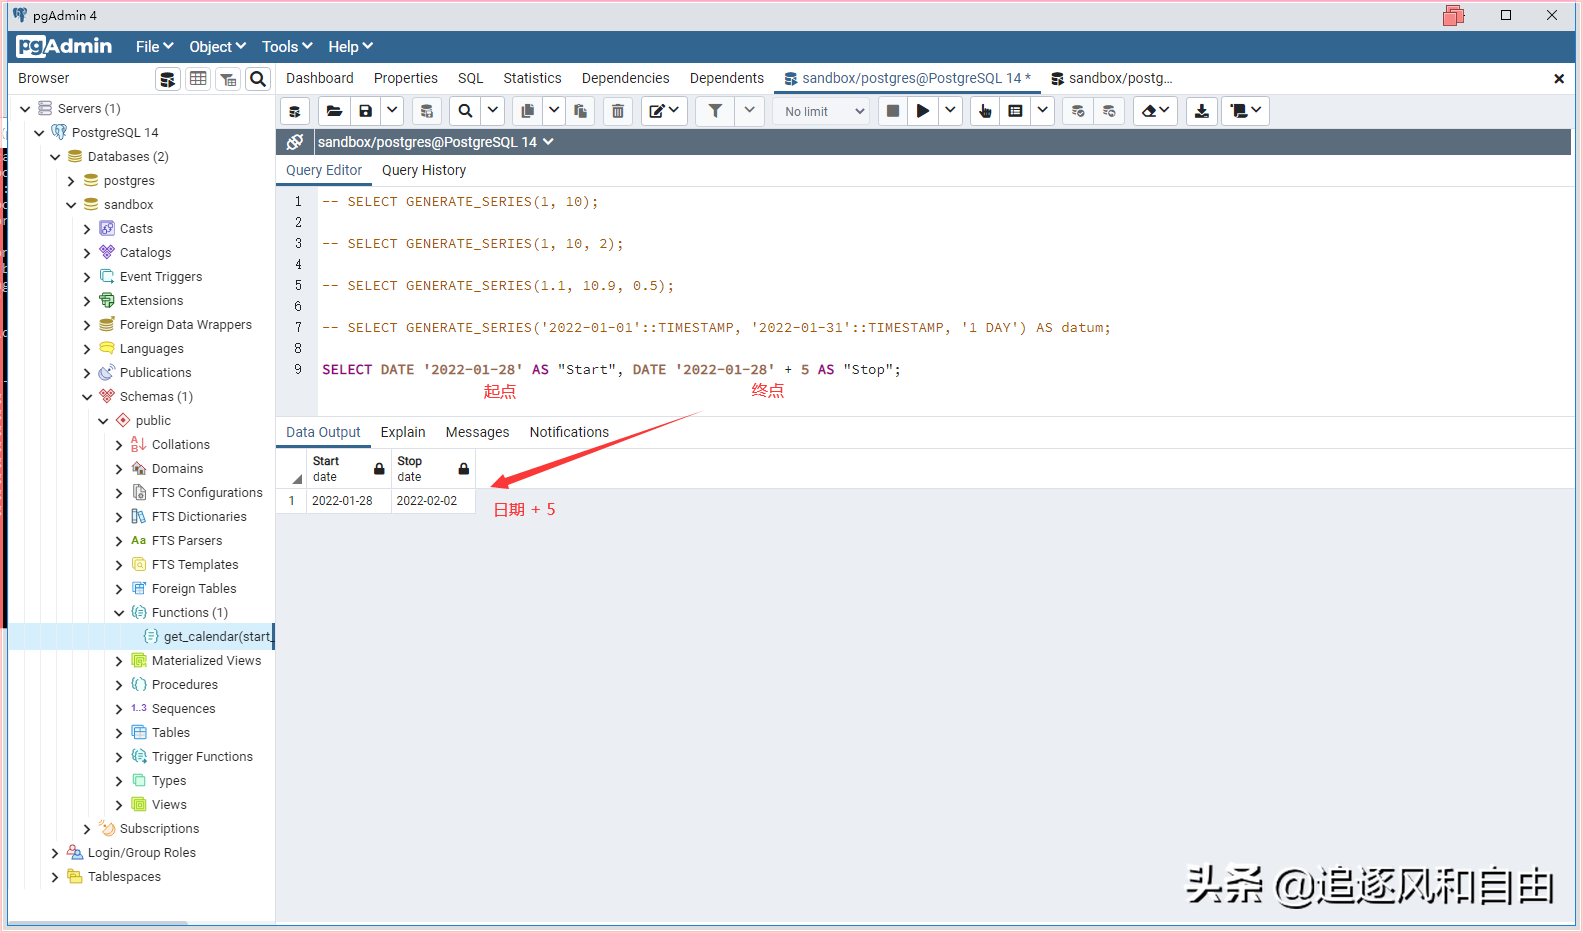Image resolution: width=1583 pixels, height=933 pixels.
Task: Open the Macros dropdown icon
Action: coord(1246,111)
